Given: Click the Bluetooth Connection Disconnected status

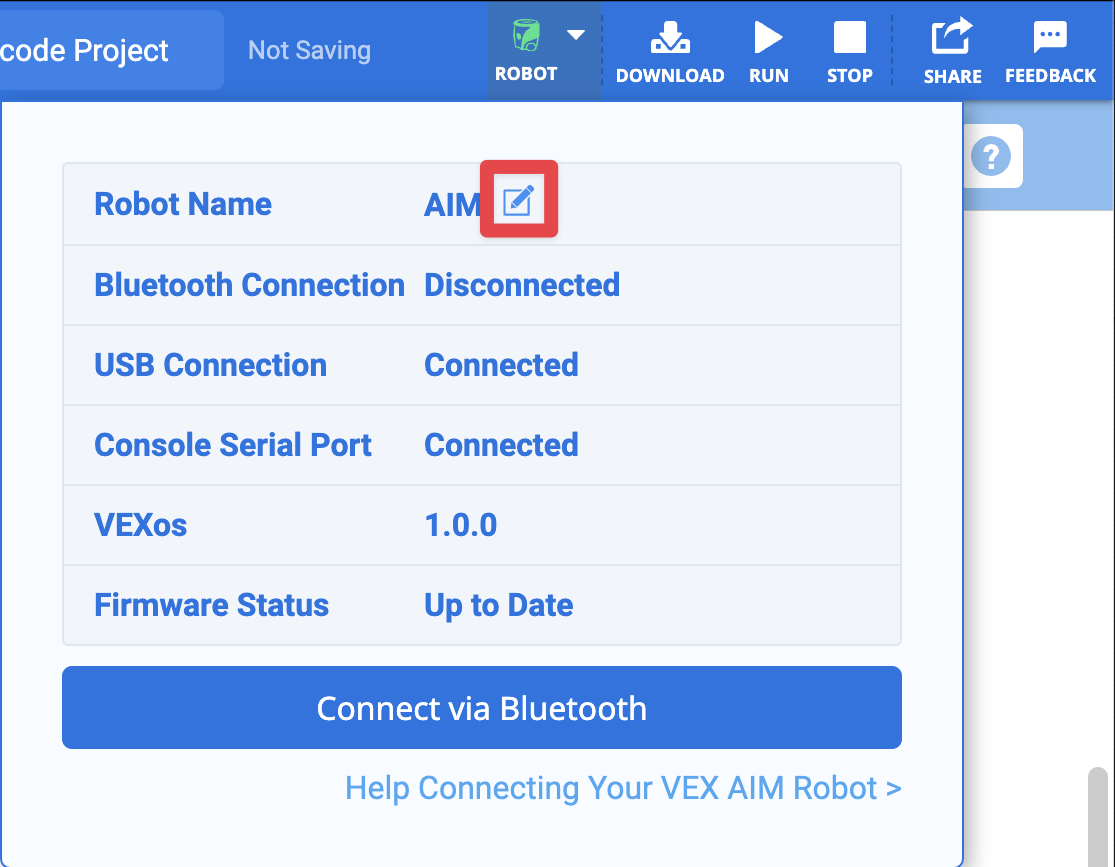Looking at the screenshot, I should tap(522, 285).
